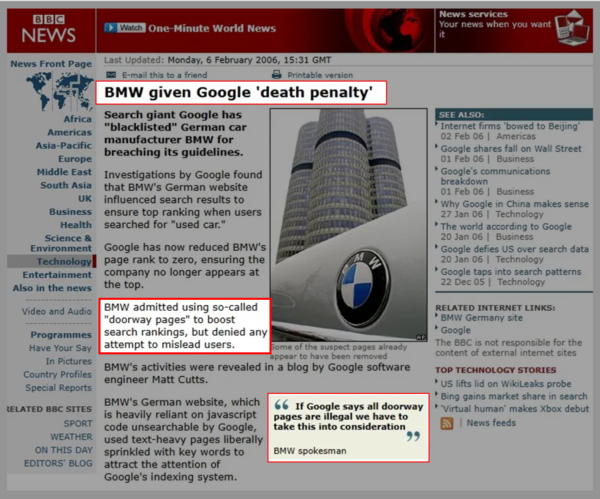The width and height of the screenshot is (600, 499).
Task: Click the BMW headquarters photo
Action: tap(349, 225)
